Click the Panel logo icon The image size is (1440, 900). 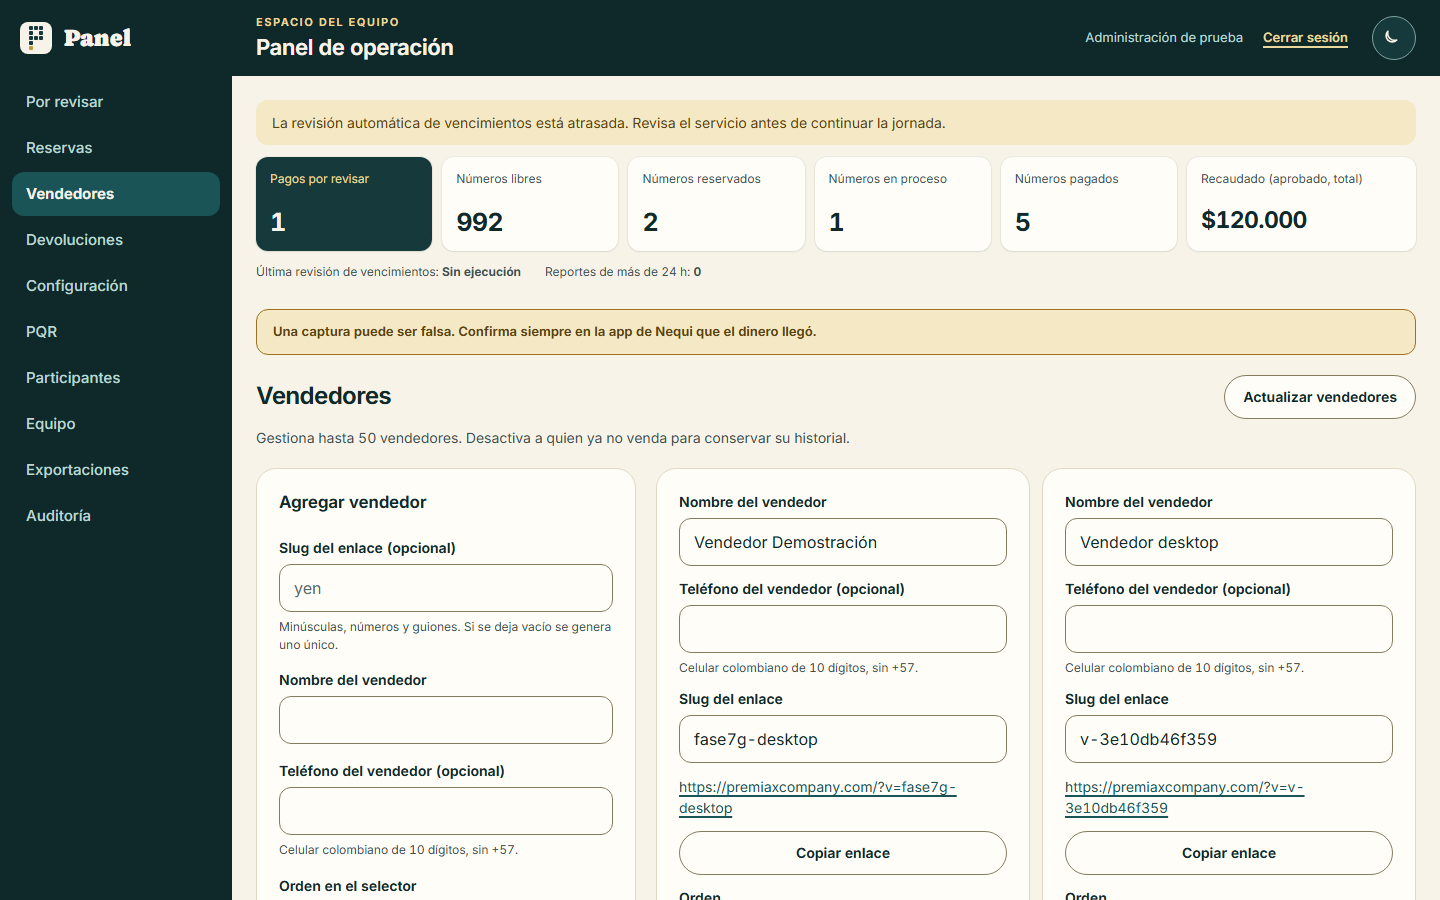click(x=36, y=38)
